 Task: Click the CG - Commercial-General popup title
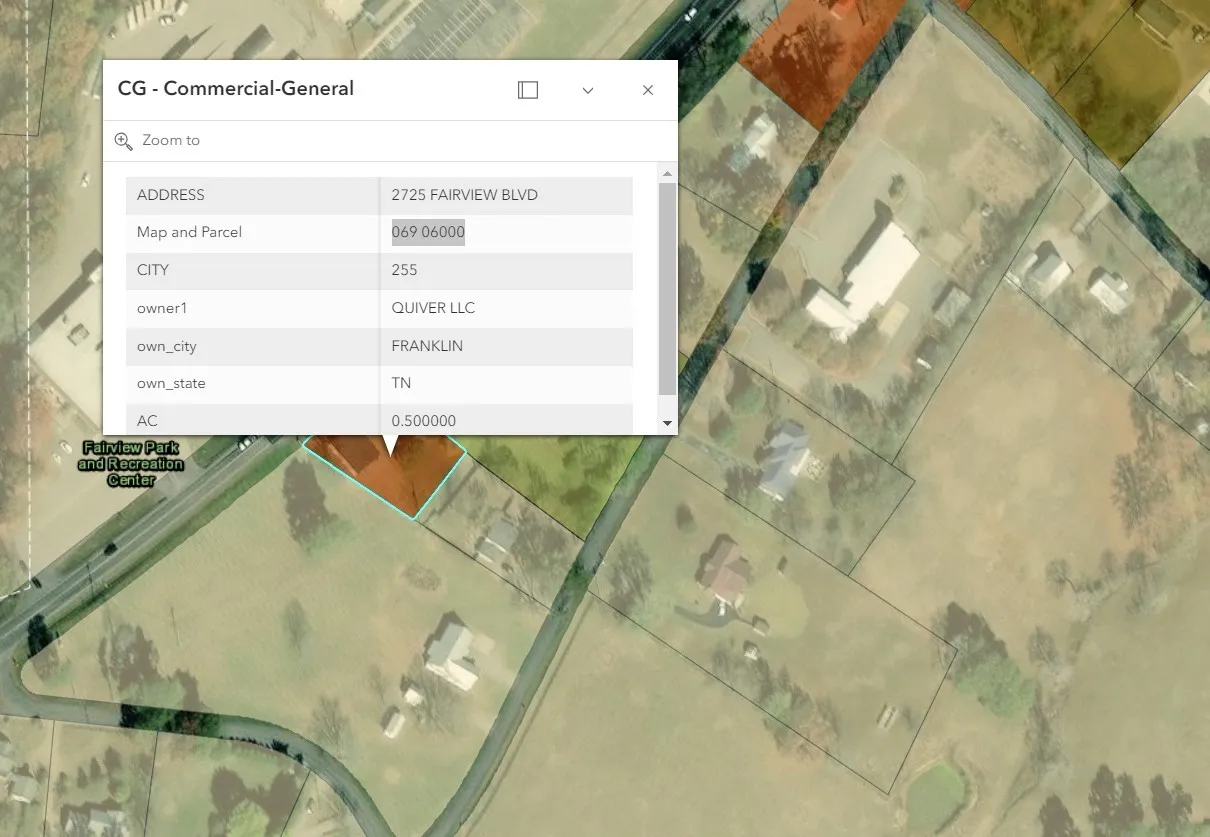tap(236, 88)
